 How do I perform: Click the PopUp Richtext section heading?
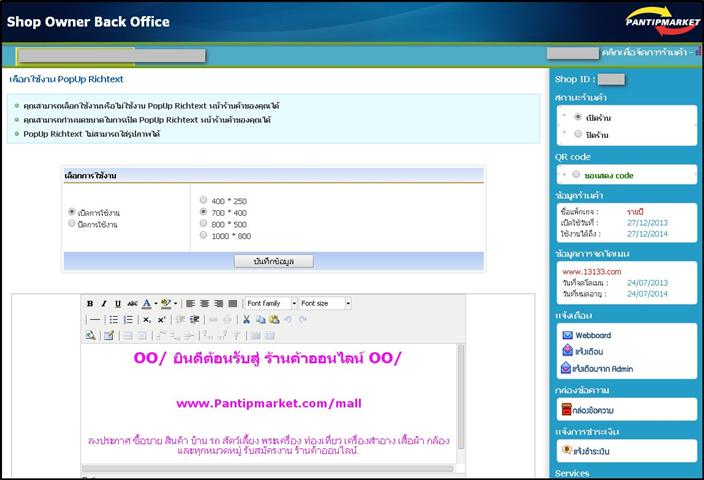pos(66,79)
